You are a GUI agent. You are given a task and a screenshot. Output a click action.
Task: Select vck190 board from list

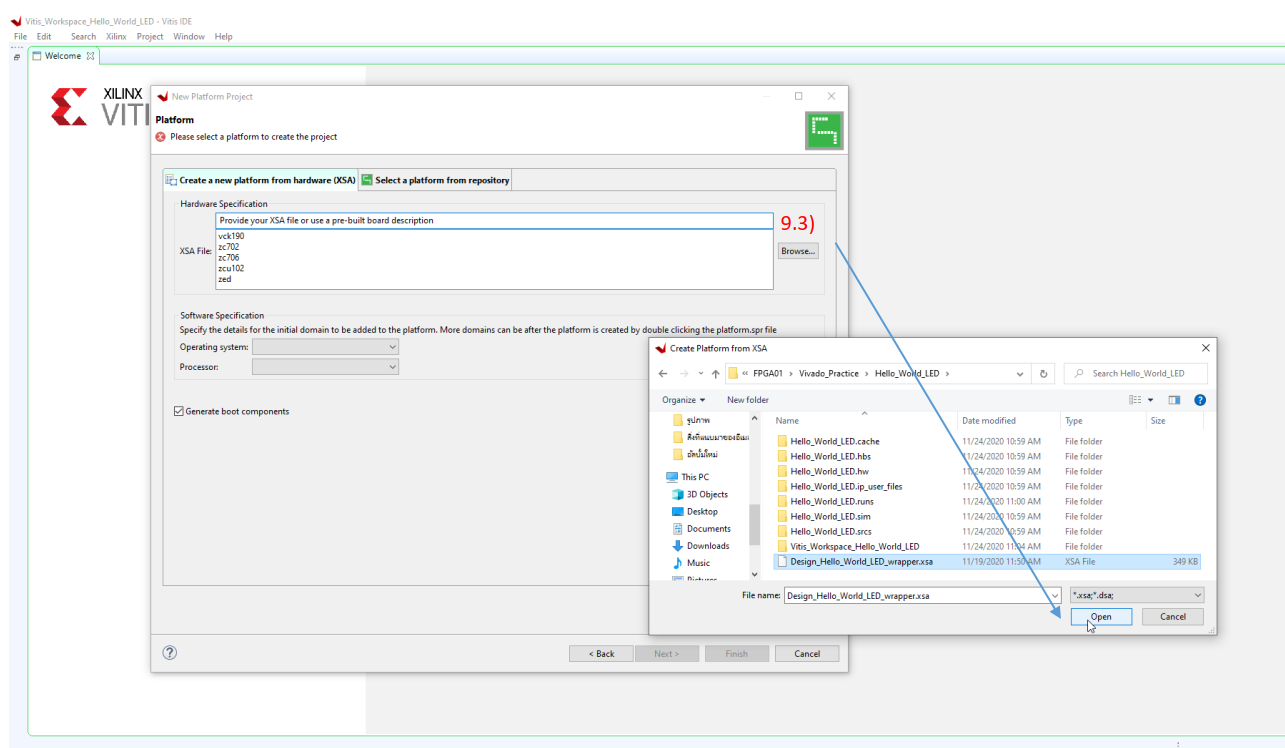231,236
